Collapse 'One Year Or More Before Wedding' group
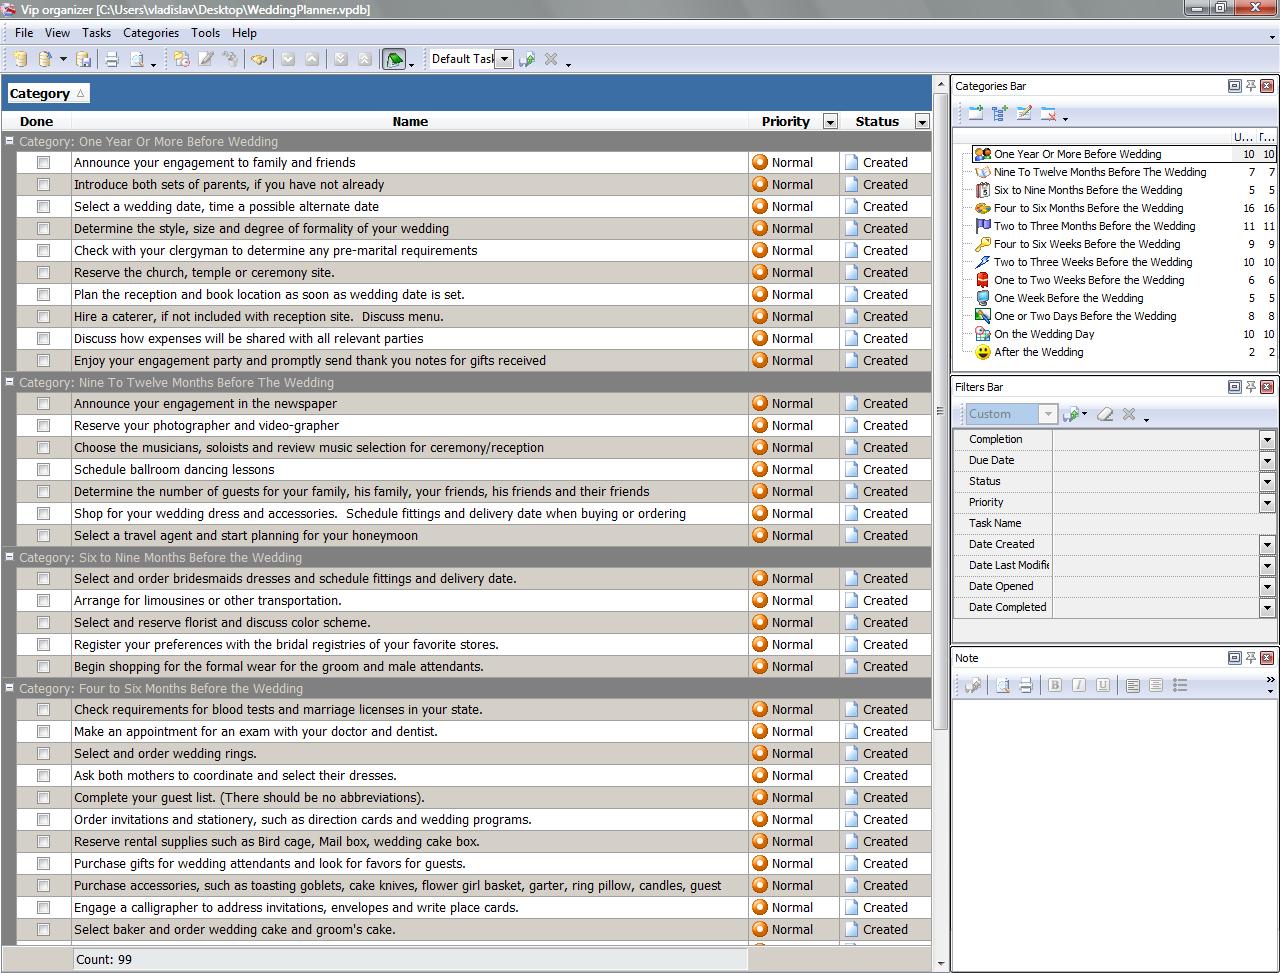The width and height of the screenshot is (1280, 973). click(x=9, y=141)
